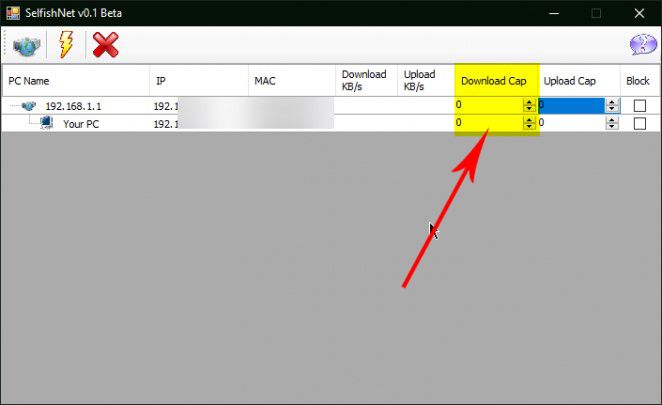Adjust the Upload Cap stepper for Your PC
The height and width of the screenshot is (405, 662).
click(612, 123)
